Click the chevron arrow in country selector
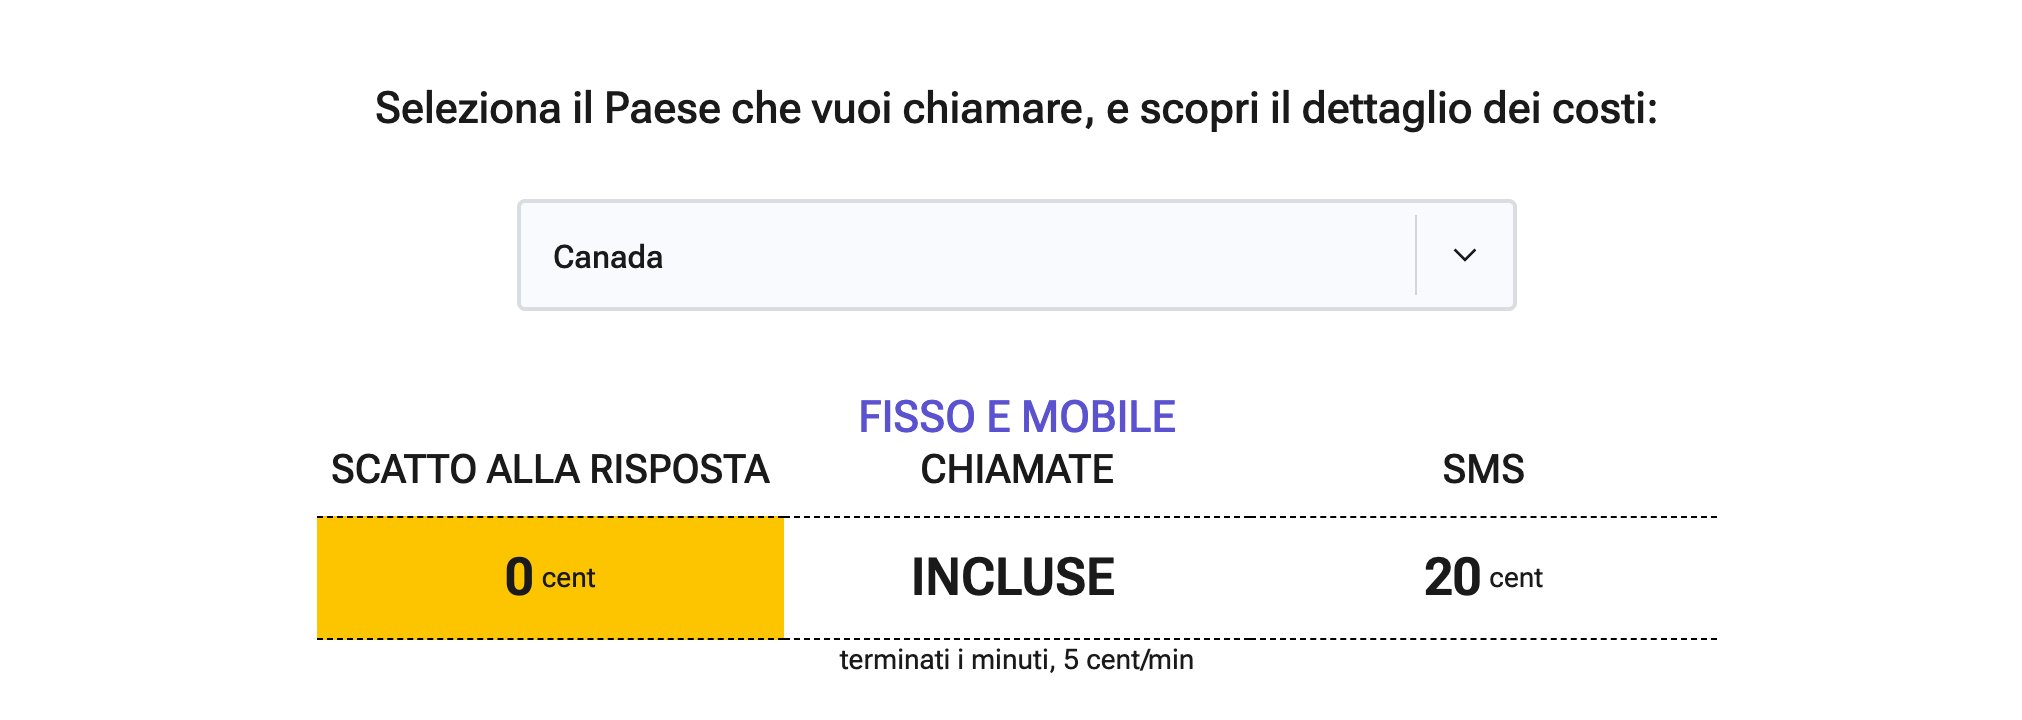The width and height of the screenshot is (2022, 720). (1464, 256)
